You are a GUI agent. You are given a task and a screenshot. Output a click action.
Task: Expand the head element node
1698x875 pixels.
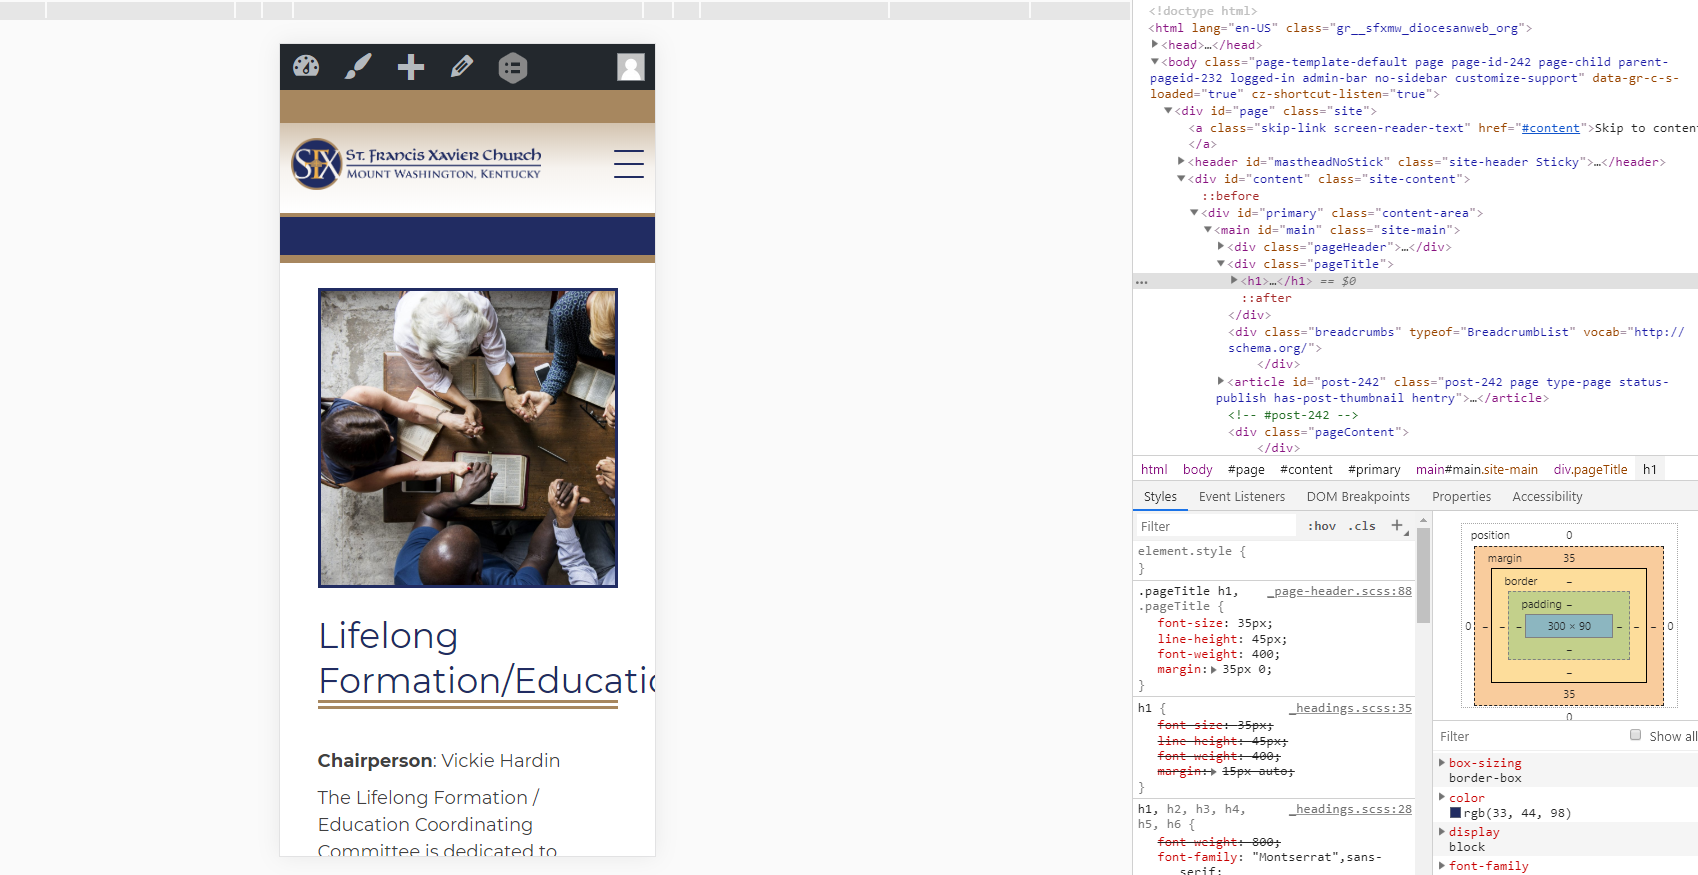click(1155, 45)
